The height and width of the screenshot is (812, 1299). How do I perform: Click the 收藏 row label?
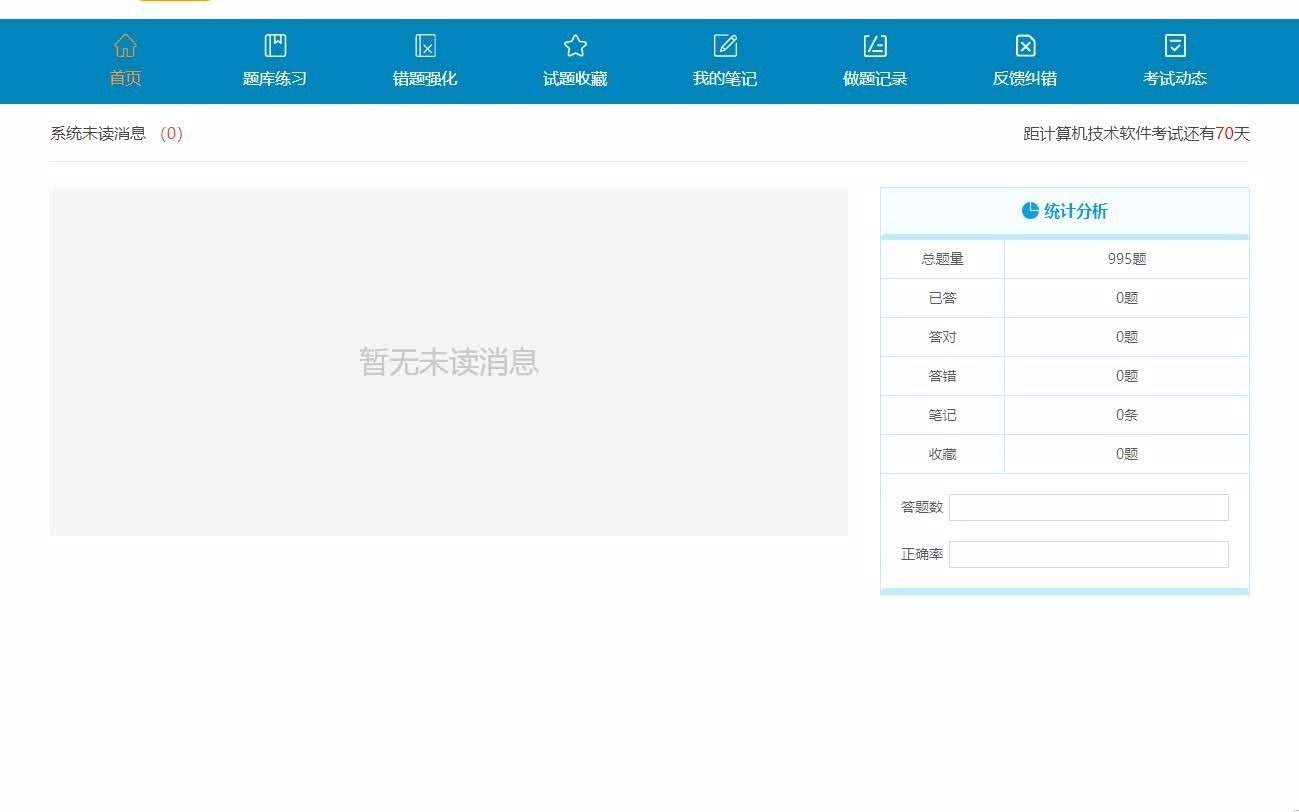[942, 454]
